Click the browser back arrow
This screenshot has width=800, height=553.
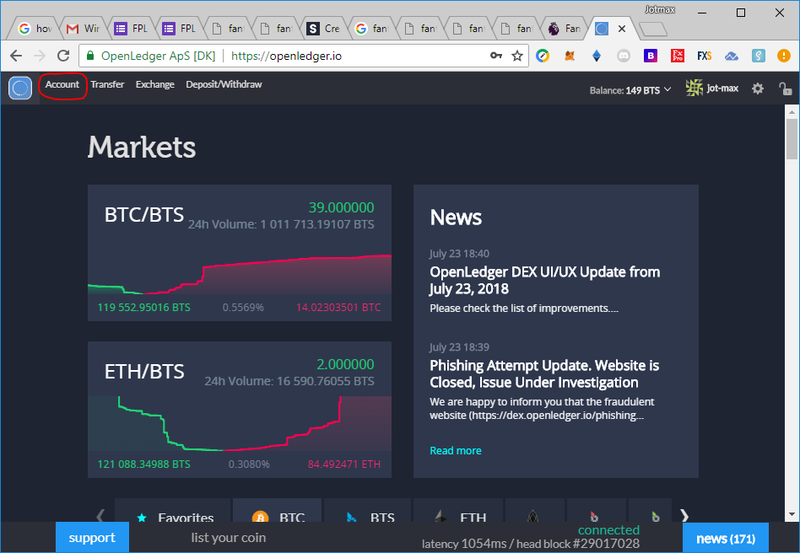point(16,56)
